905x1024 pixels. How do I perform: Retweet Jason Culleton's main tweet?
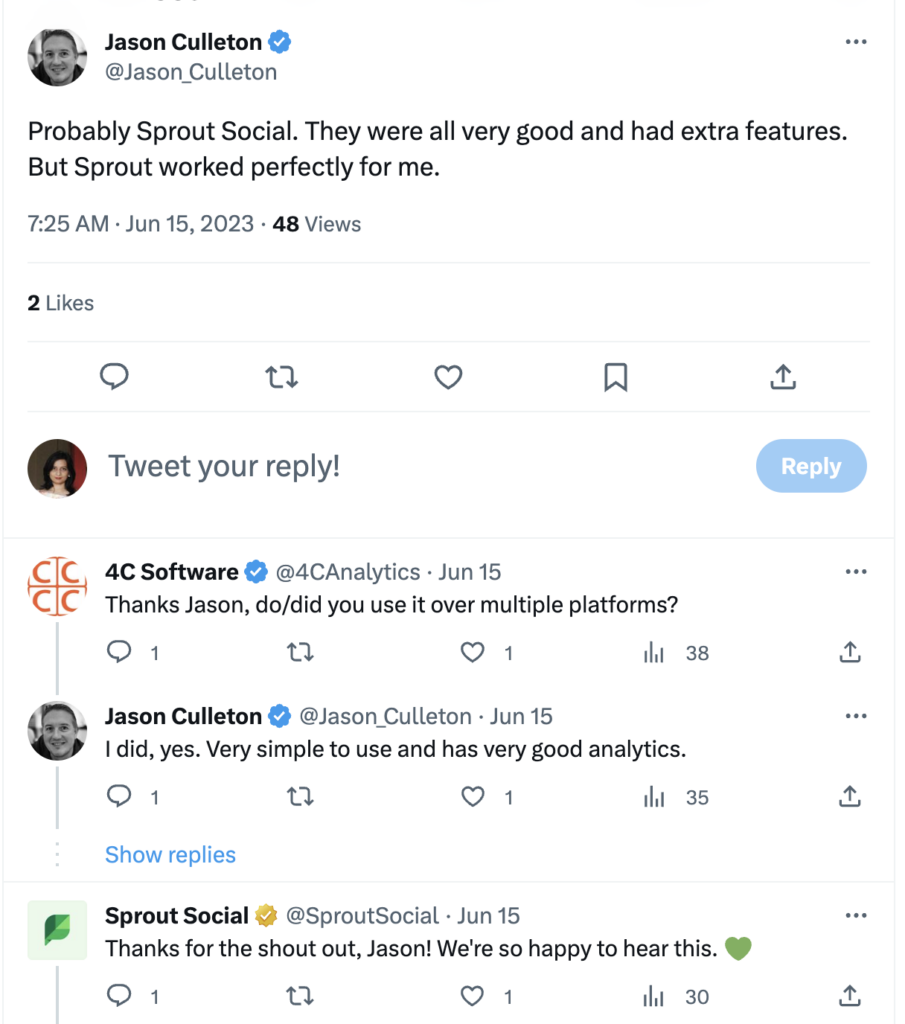coord(281,376)
